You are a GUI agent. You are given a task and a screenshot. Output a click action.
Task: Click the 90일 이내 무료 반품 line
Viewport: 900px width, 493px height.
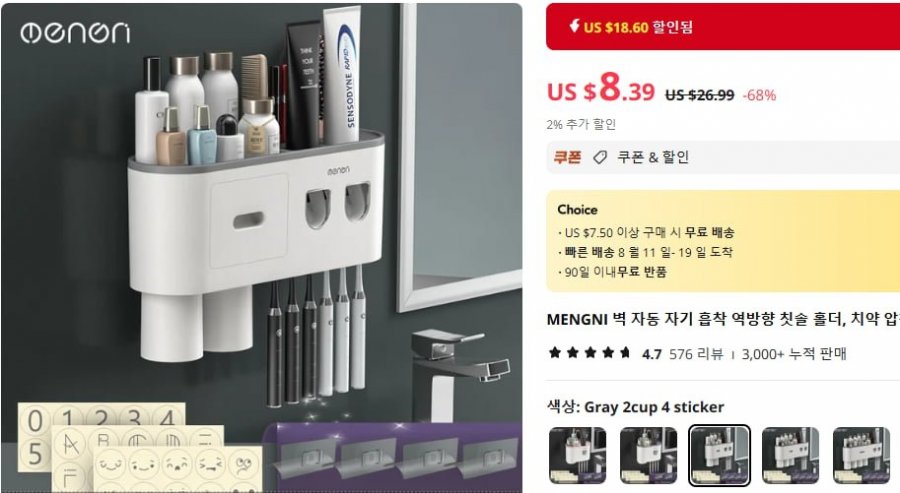[x=616, y=272]
